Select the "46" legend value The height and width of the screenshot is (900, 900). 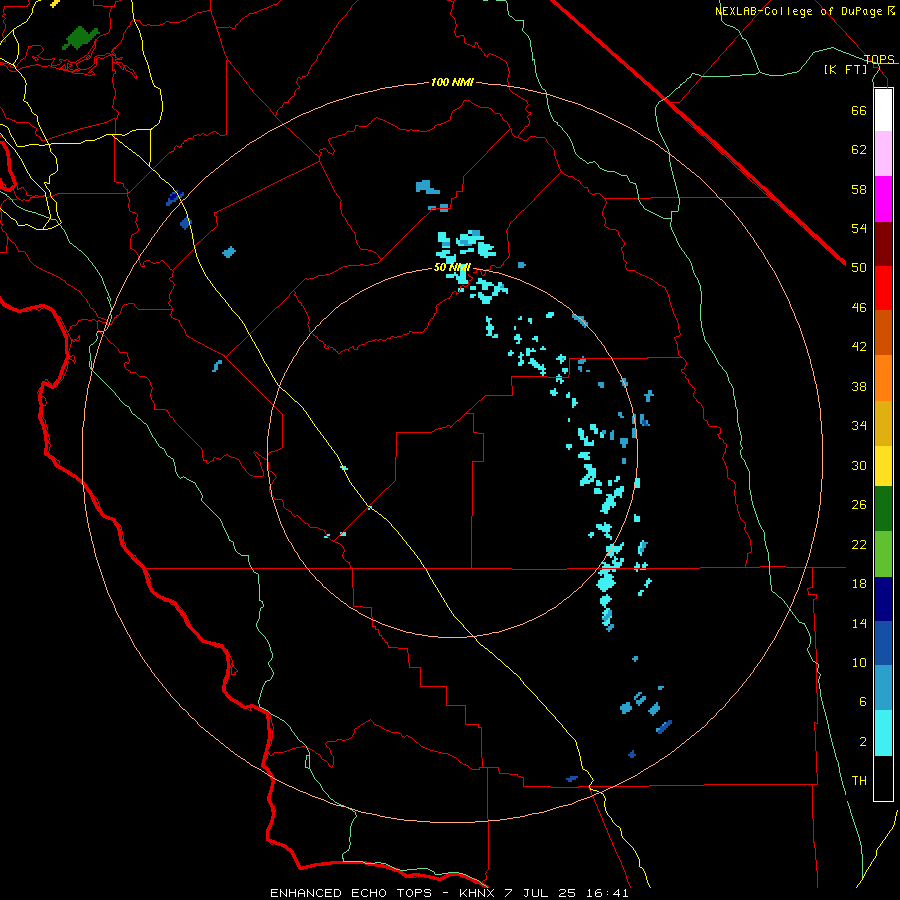pos(859,308)
